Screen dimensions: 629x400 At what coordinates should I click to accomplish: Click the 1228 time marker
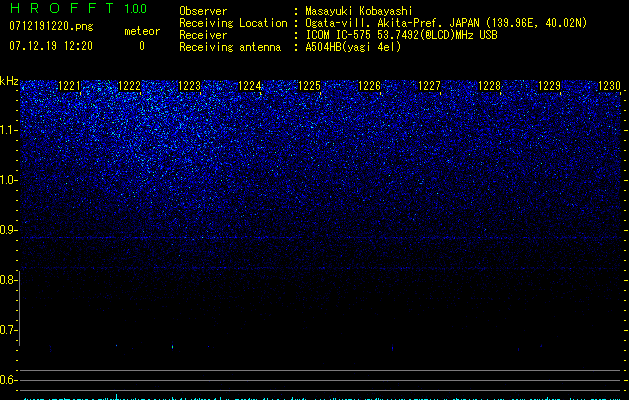(x=489, y=86)
